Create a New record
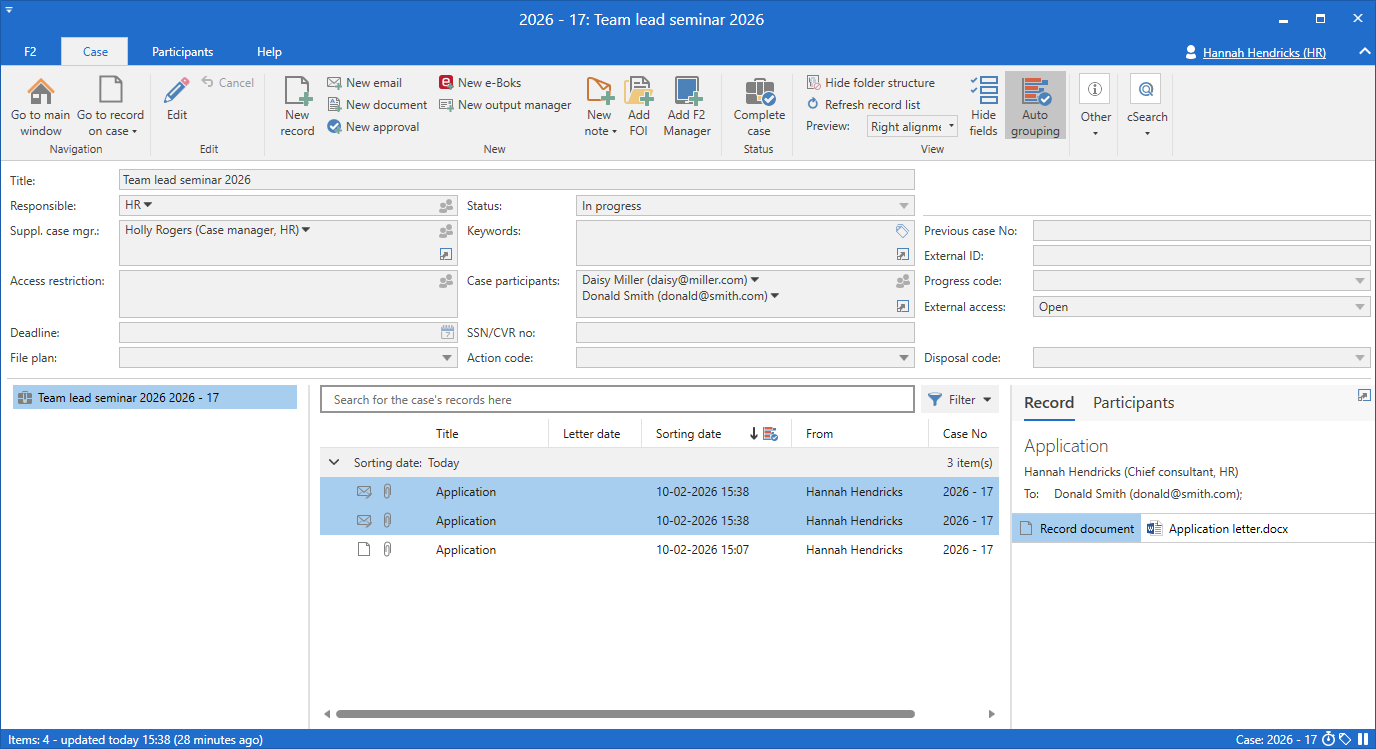1376x749 pixels. click(297, 106)
